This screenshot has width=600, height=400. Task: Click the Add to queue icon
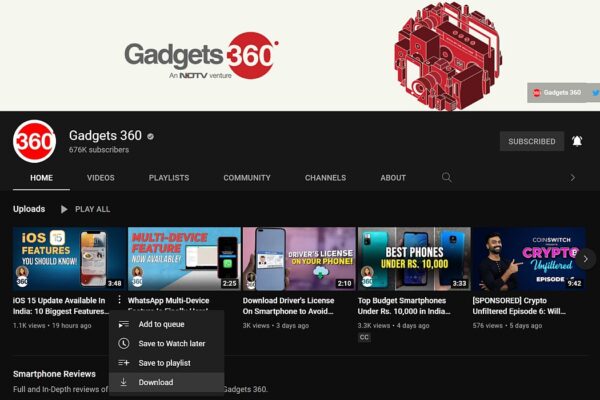124,324
